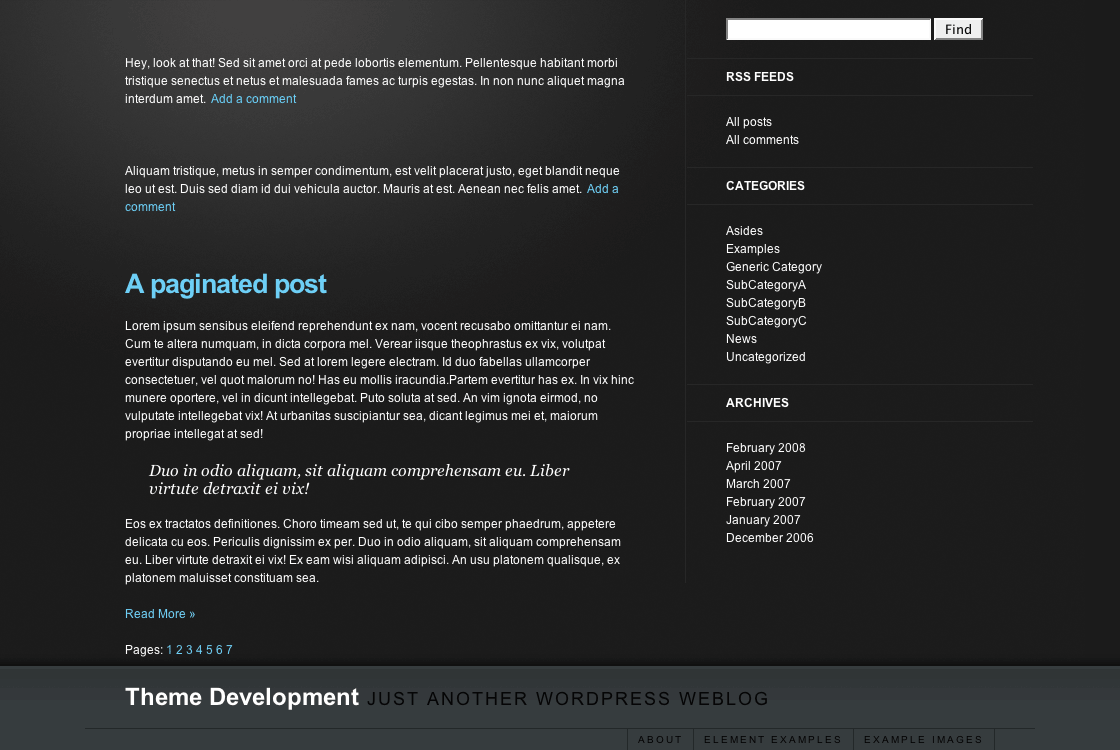Open the All posts RSS feed
This screenshot has width=1120, height=750.
[x=748, y=121]
